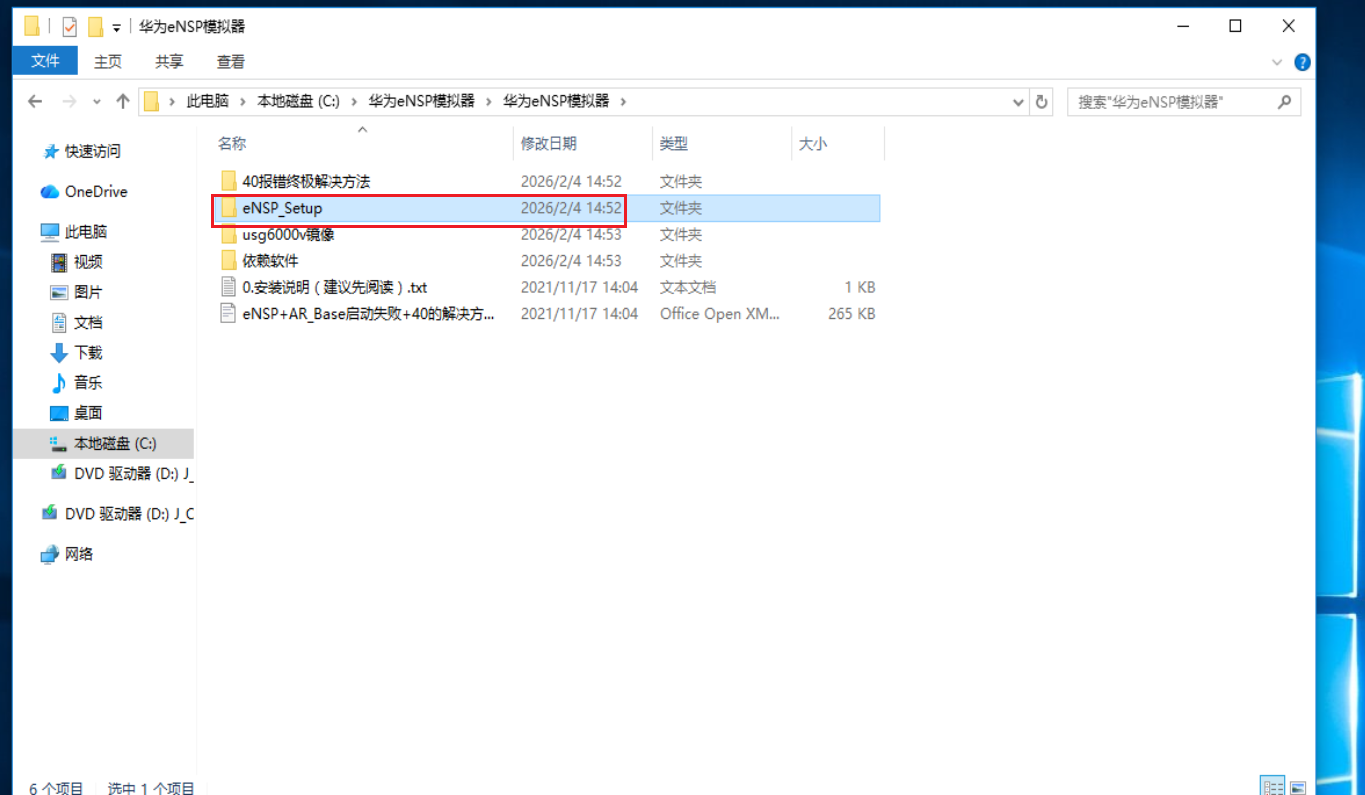Open address bar history dropdown
Image resolution: width=1365 pixels, height=795 pixels.
1018,101
